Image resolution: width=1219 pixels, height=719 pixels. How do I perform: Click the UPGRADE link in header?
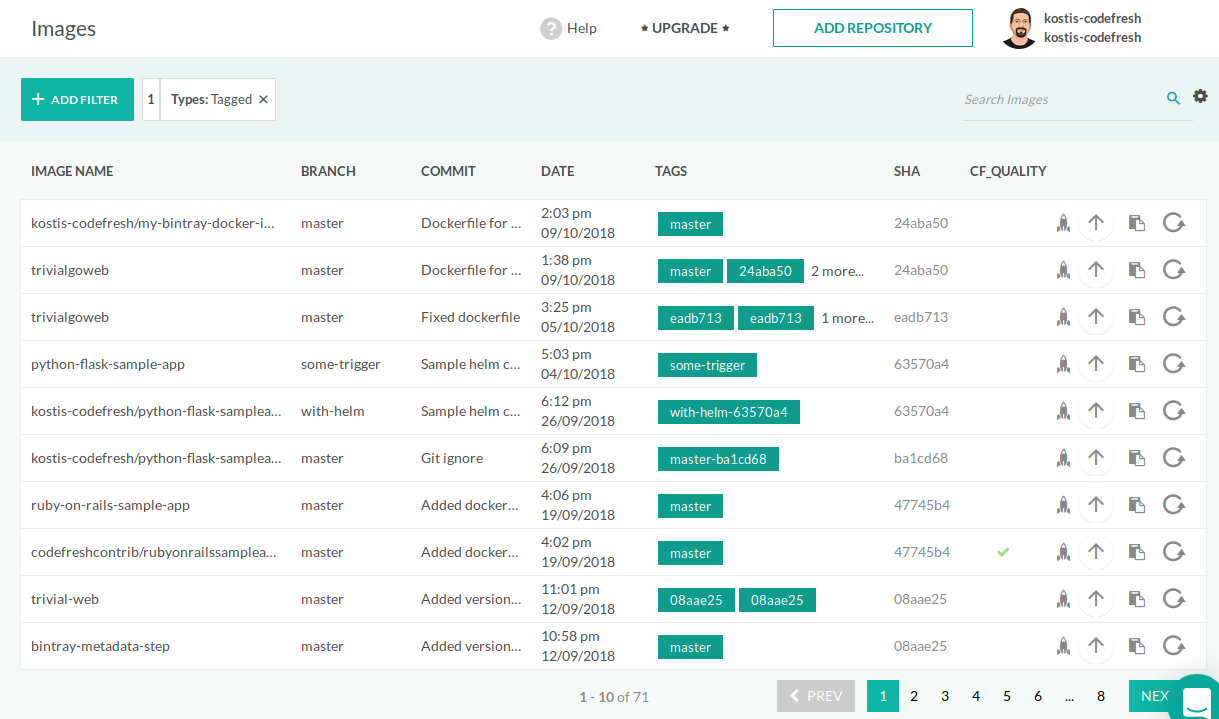click(685, 28)
